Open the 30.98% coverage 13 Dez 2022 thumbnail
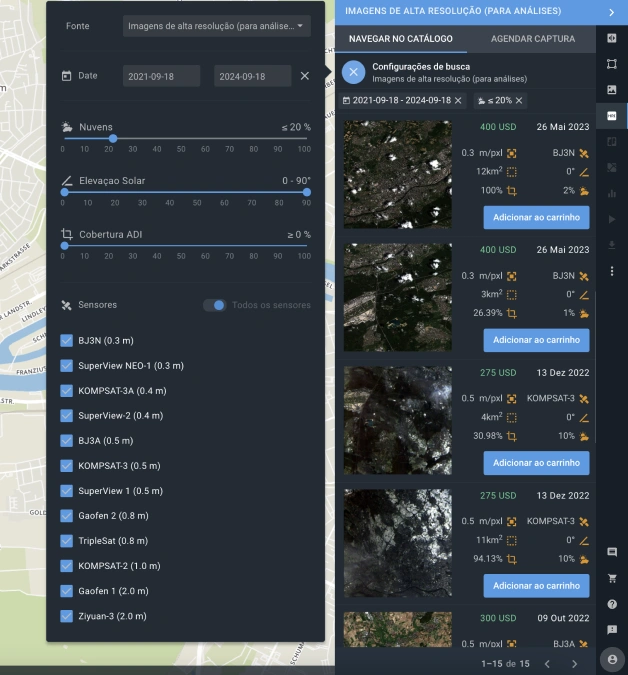This screenshot has height=675, width=628. (398, 420)
